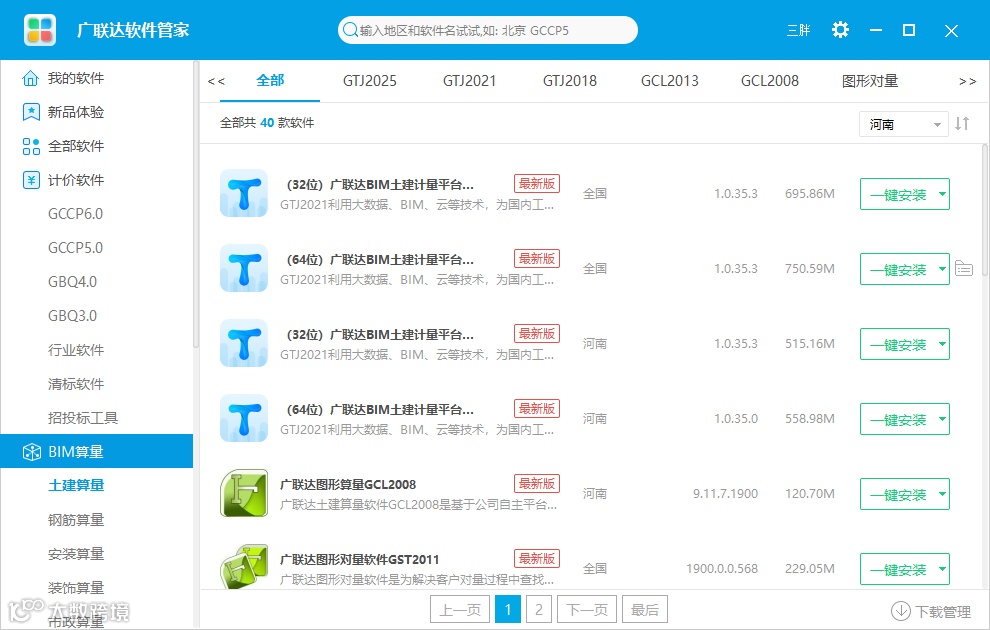Click the 下载管理 download arrow icon
Viewport: 990px width, 630px height.
click(900, 611)
